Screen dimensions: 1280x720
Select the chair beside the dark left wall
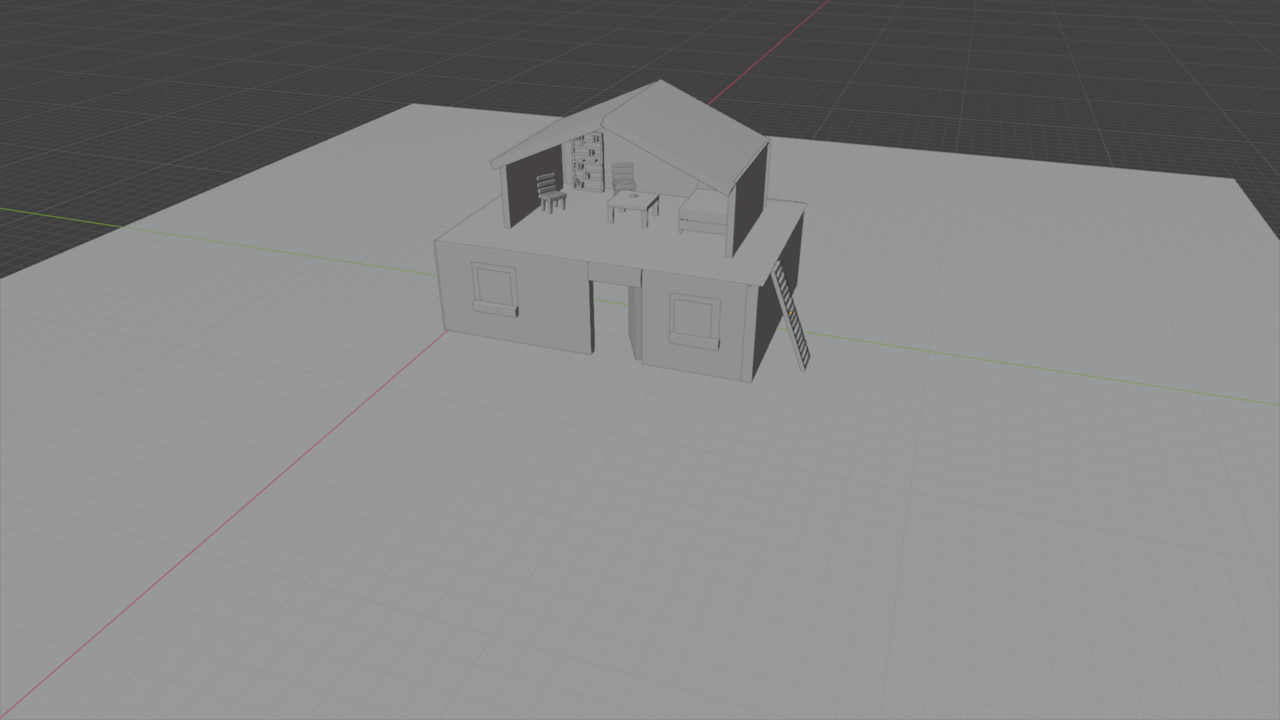(551, 193)
